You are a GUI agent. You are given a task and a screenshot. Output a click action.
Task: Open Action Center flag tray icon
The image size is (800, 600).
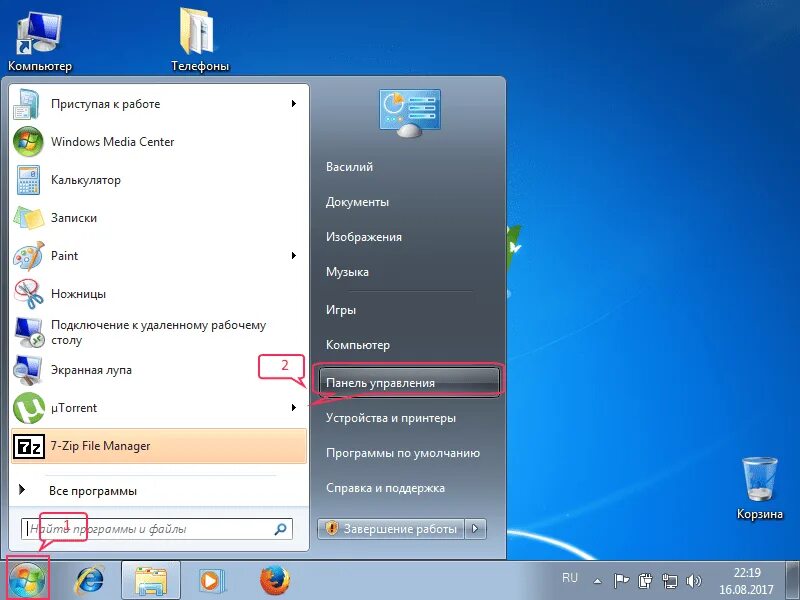(x=620, y=581)
